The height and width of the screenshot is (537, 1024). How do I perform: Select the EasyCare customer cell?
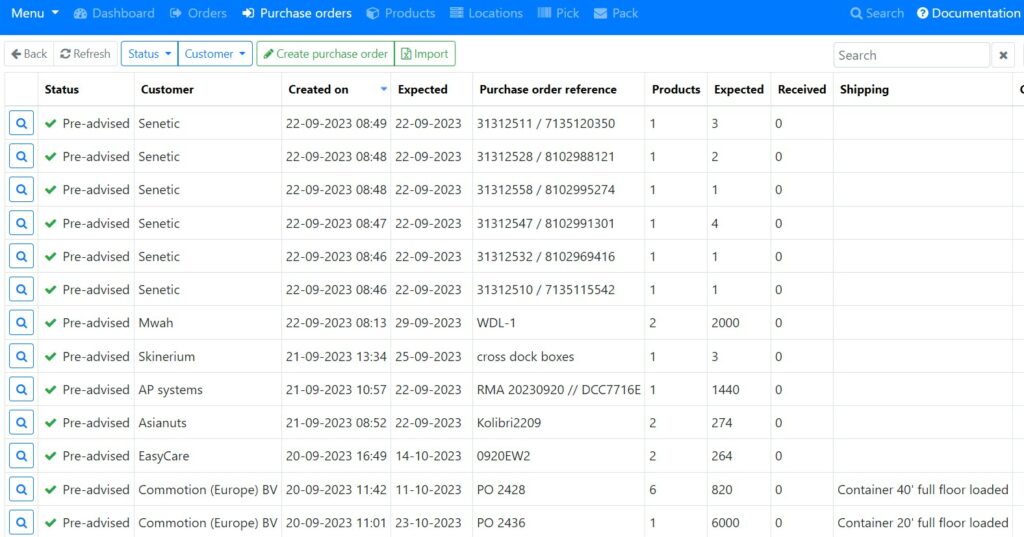coord(208,456)
